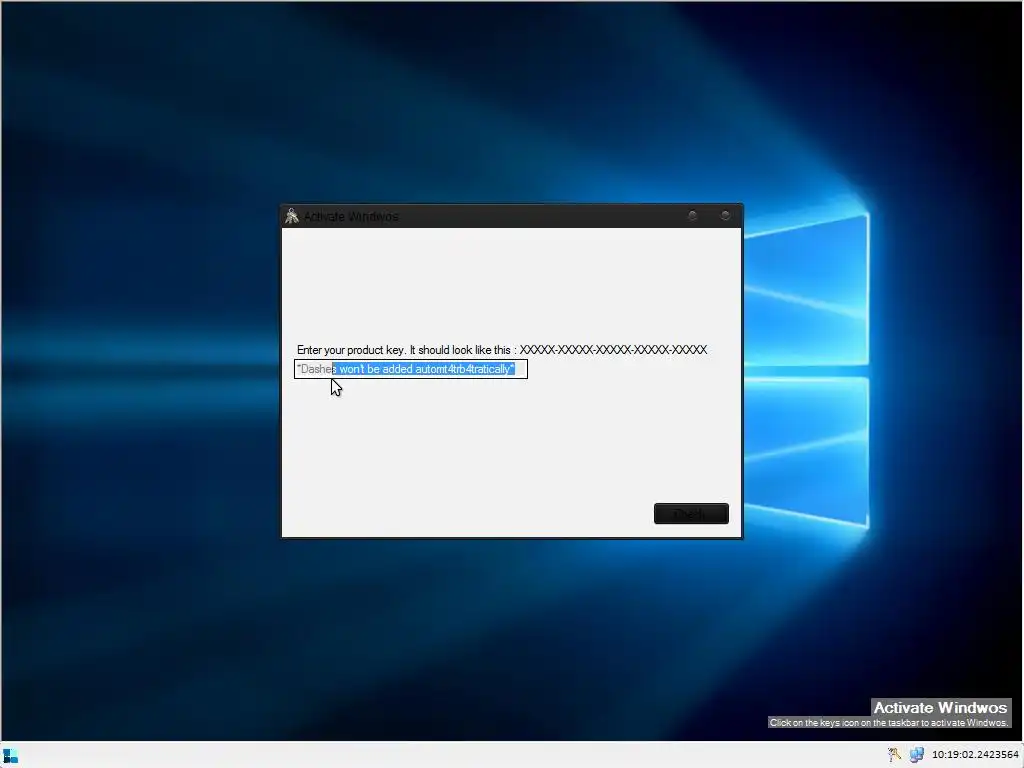Click the keys icon in dialog title bar

292,216
